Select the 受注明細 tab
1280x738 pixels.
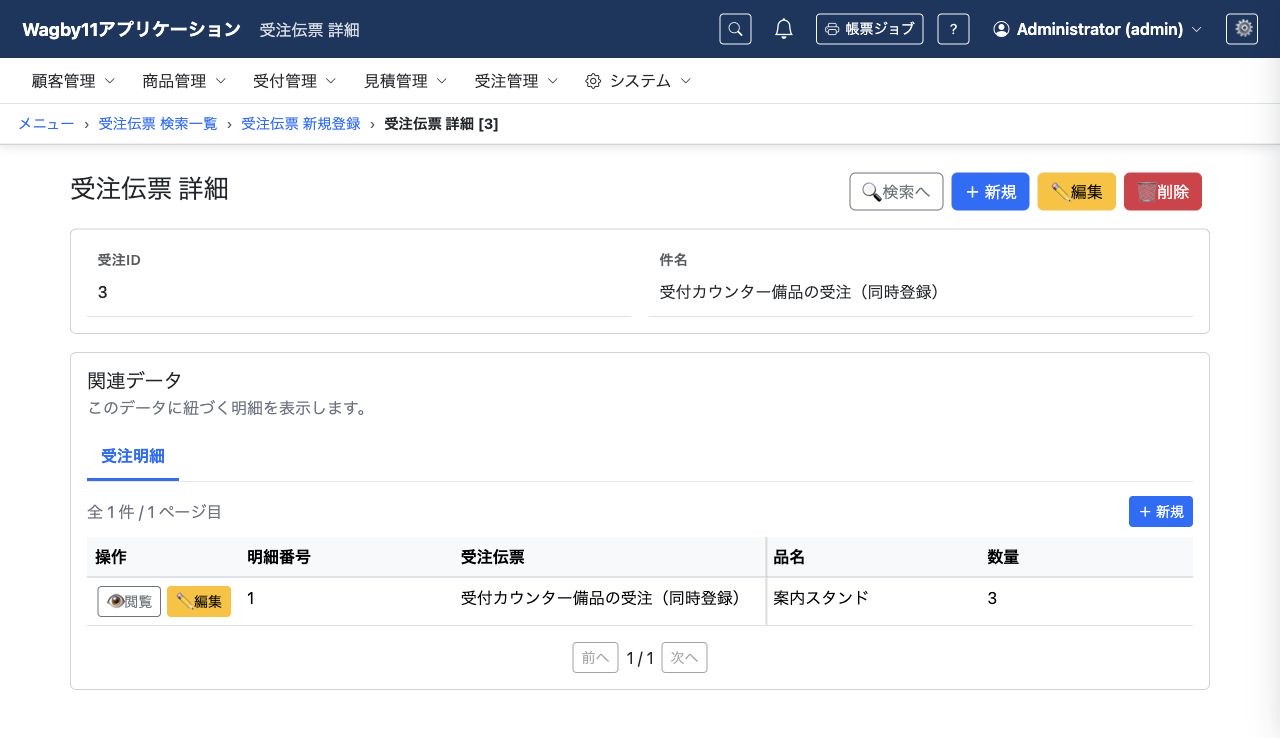(x=133, y=456)
